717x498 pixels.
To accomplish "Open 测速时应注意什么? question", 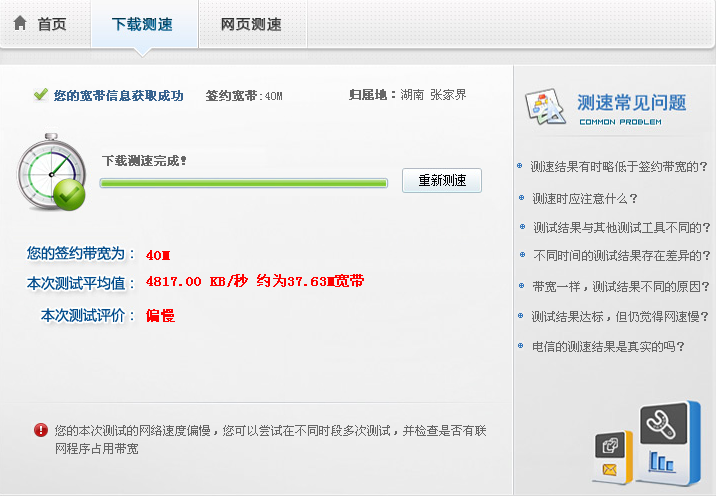I will click(584, 198).
